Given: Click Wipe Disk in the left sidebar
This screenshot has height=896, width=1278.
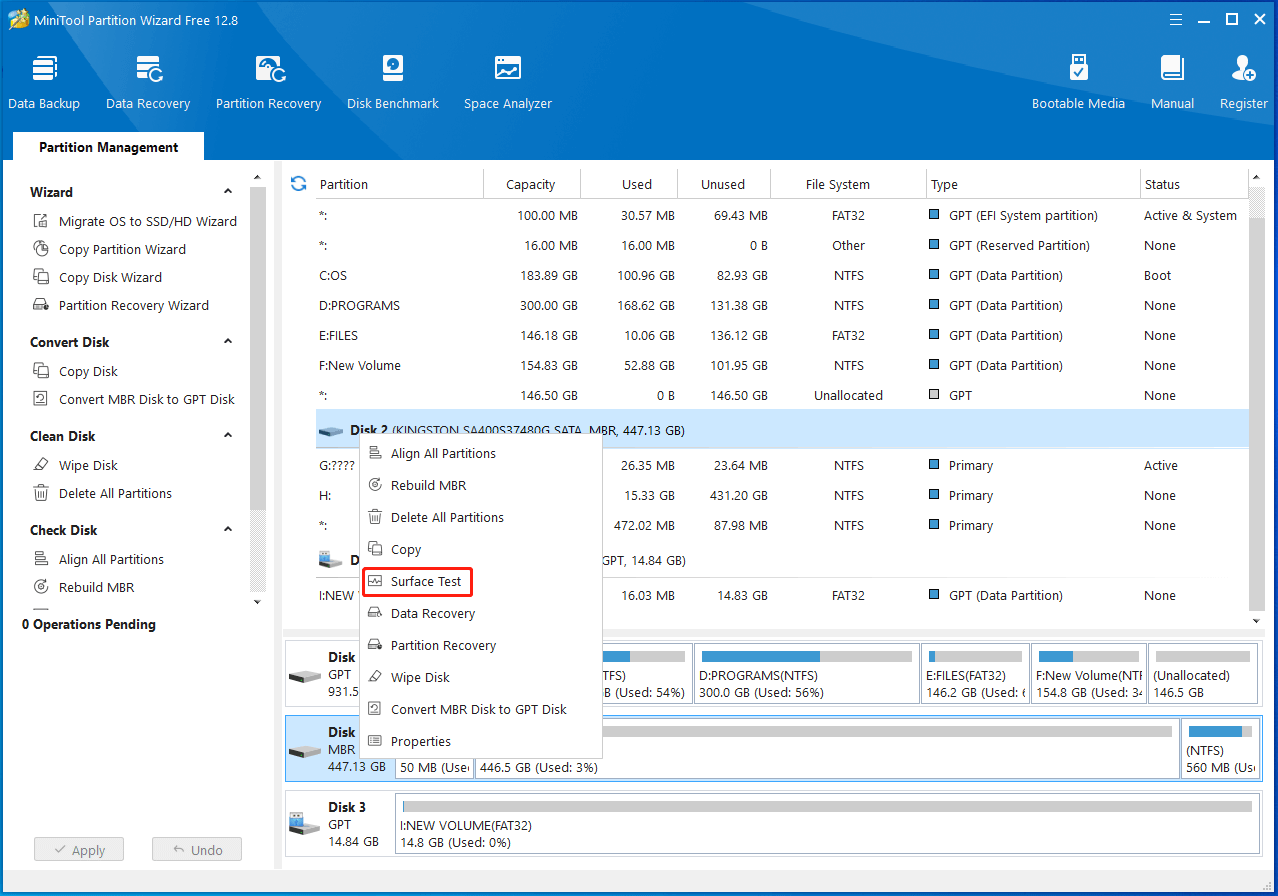Looking at the screenshot, I should (x=88, y=465).
